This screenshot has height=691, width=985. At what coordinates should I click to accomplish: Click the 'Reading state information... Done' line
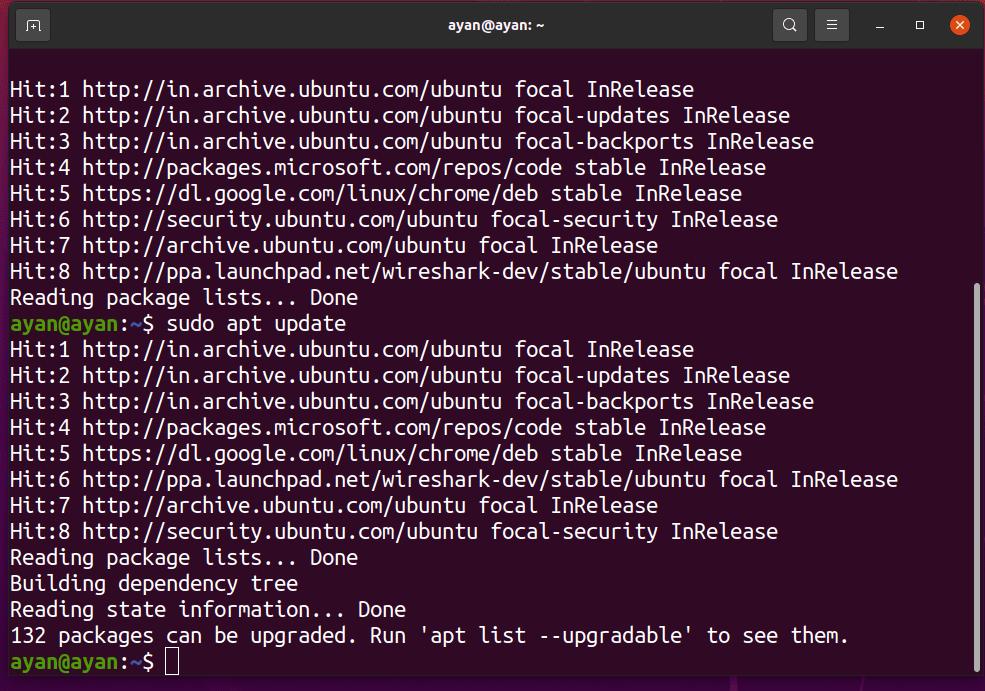point(208,610)
